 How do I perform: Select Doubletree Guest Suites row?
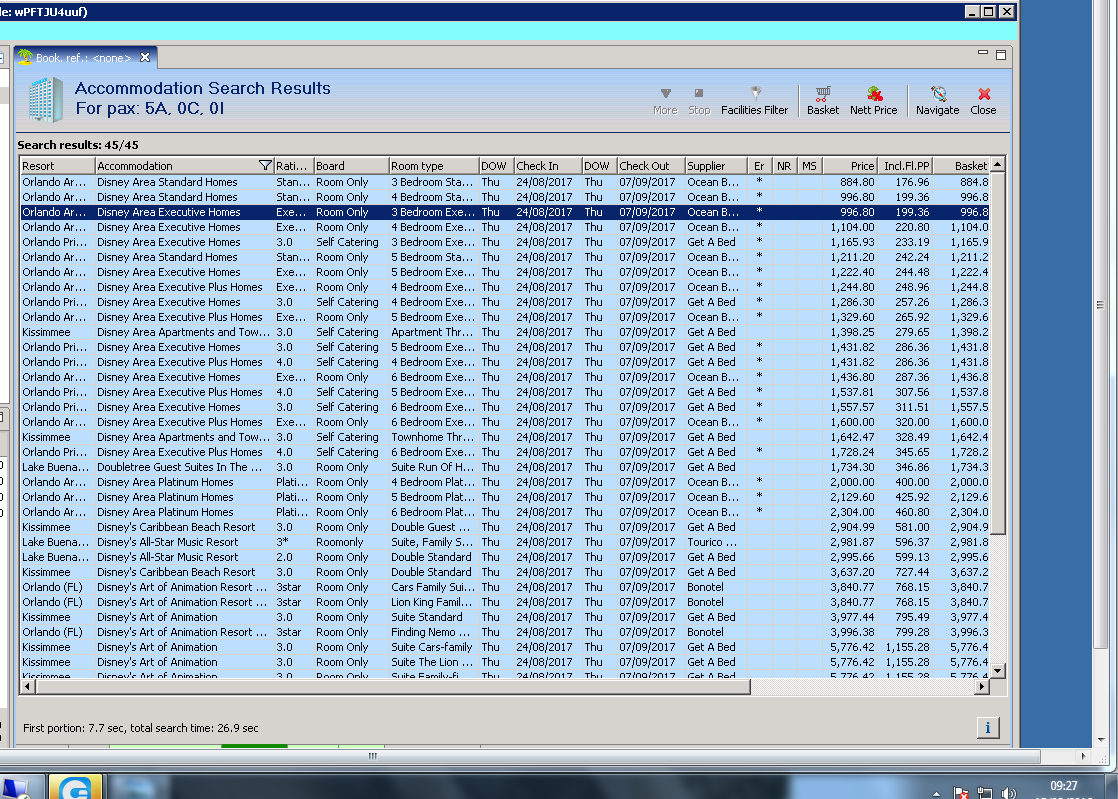(x=505, y=467)
